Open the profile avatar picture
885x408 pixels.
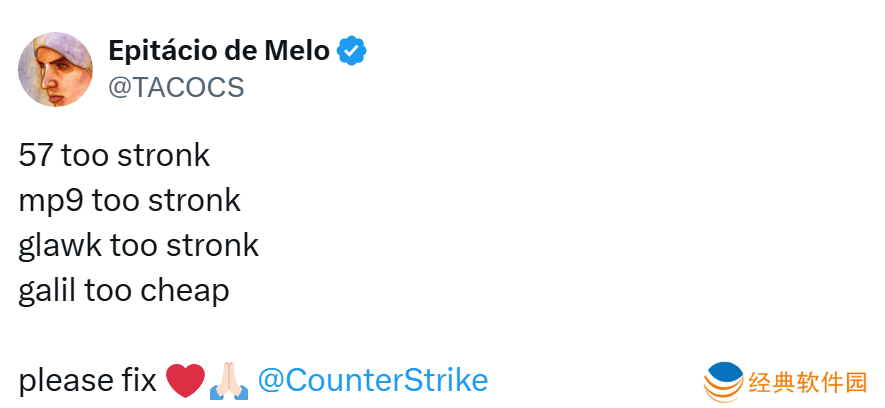coord(56,69)
